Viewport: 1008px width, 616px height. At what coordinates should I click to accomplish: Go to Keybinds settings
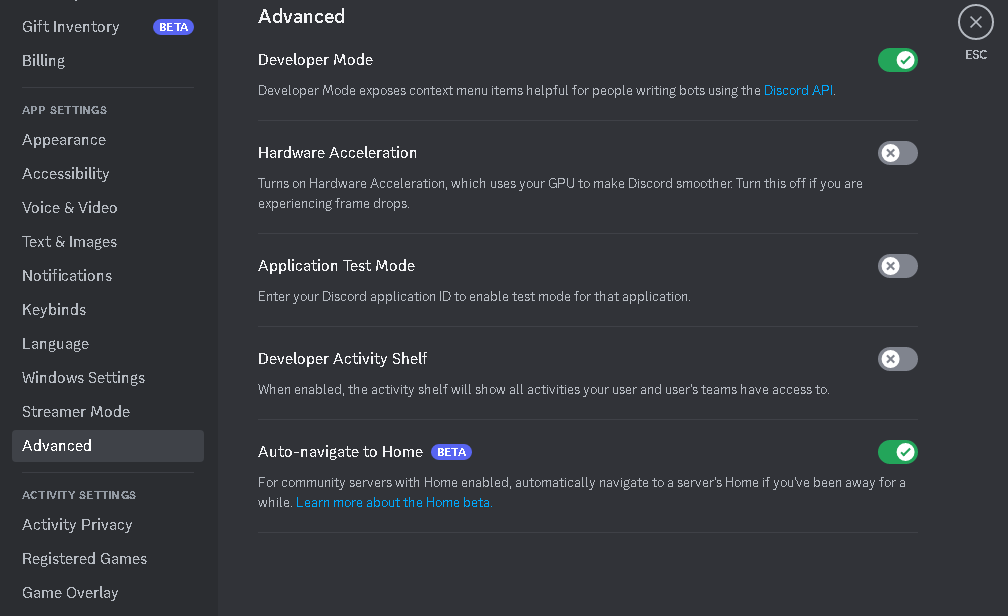[53, 309]
